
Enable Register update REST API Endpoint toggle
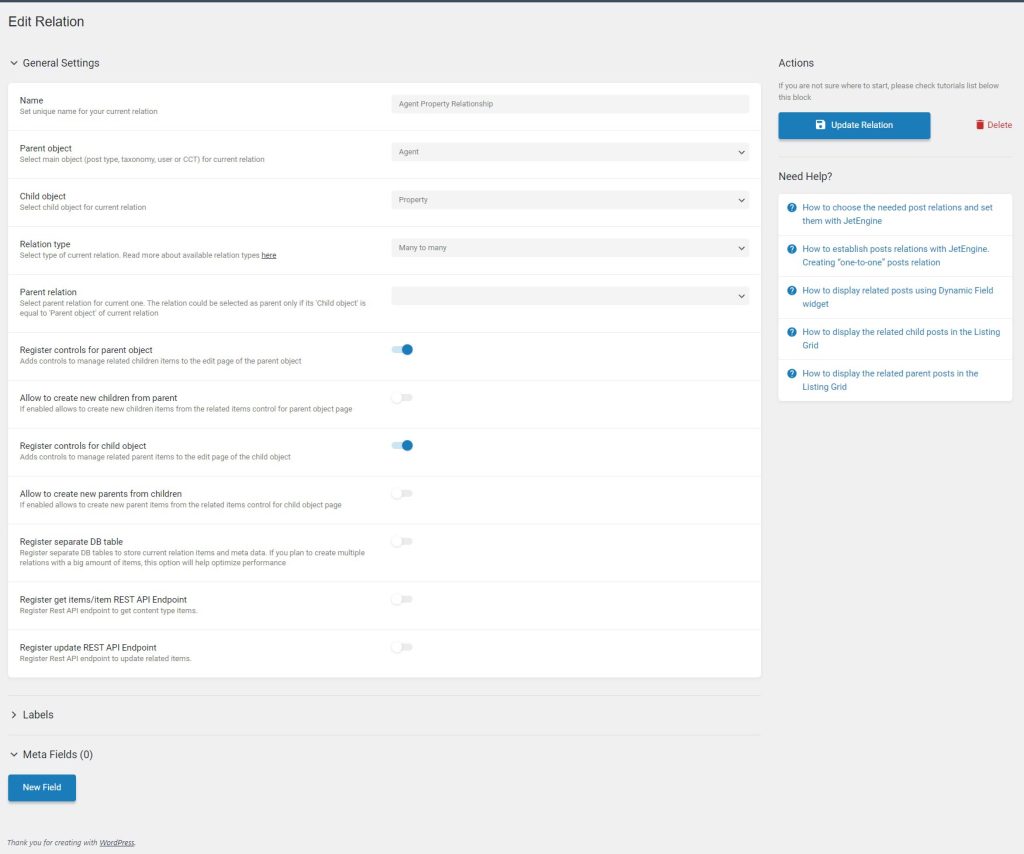point(402,648)
